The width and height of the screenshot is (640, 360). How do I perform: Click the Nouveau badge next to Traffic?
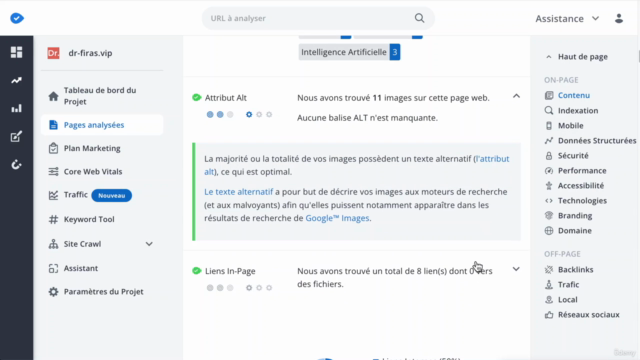pos(111,196)
